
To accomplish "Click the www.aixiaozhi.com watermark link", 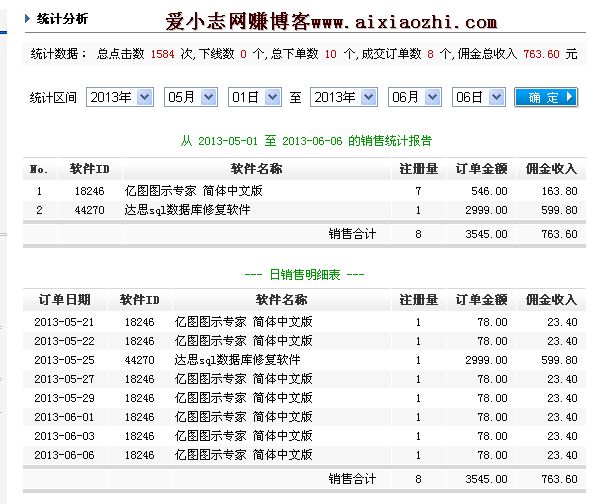I will [404, 23].
